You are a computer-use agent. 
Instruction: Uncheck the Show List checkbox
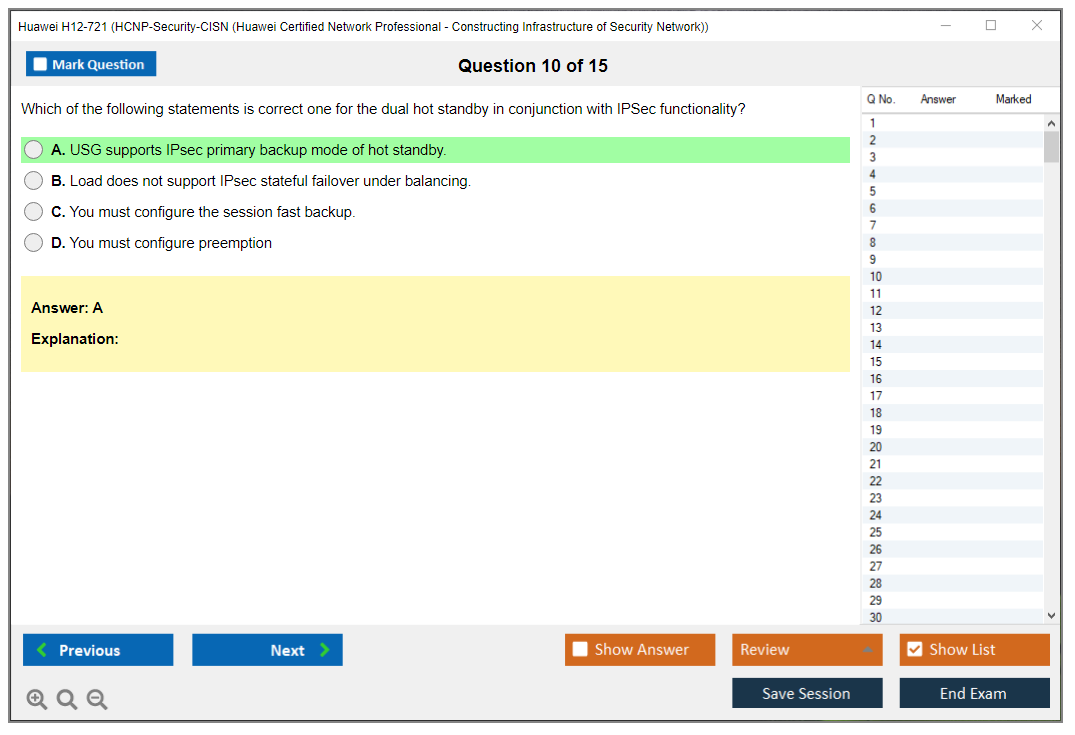click(914, 650)
